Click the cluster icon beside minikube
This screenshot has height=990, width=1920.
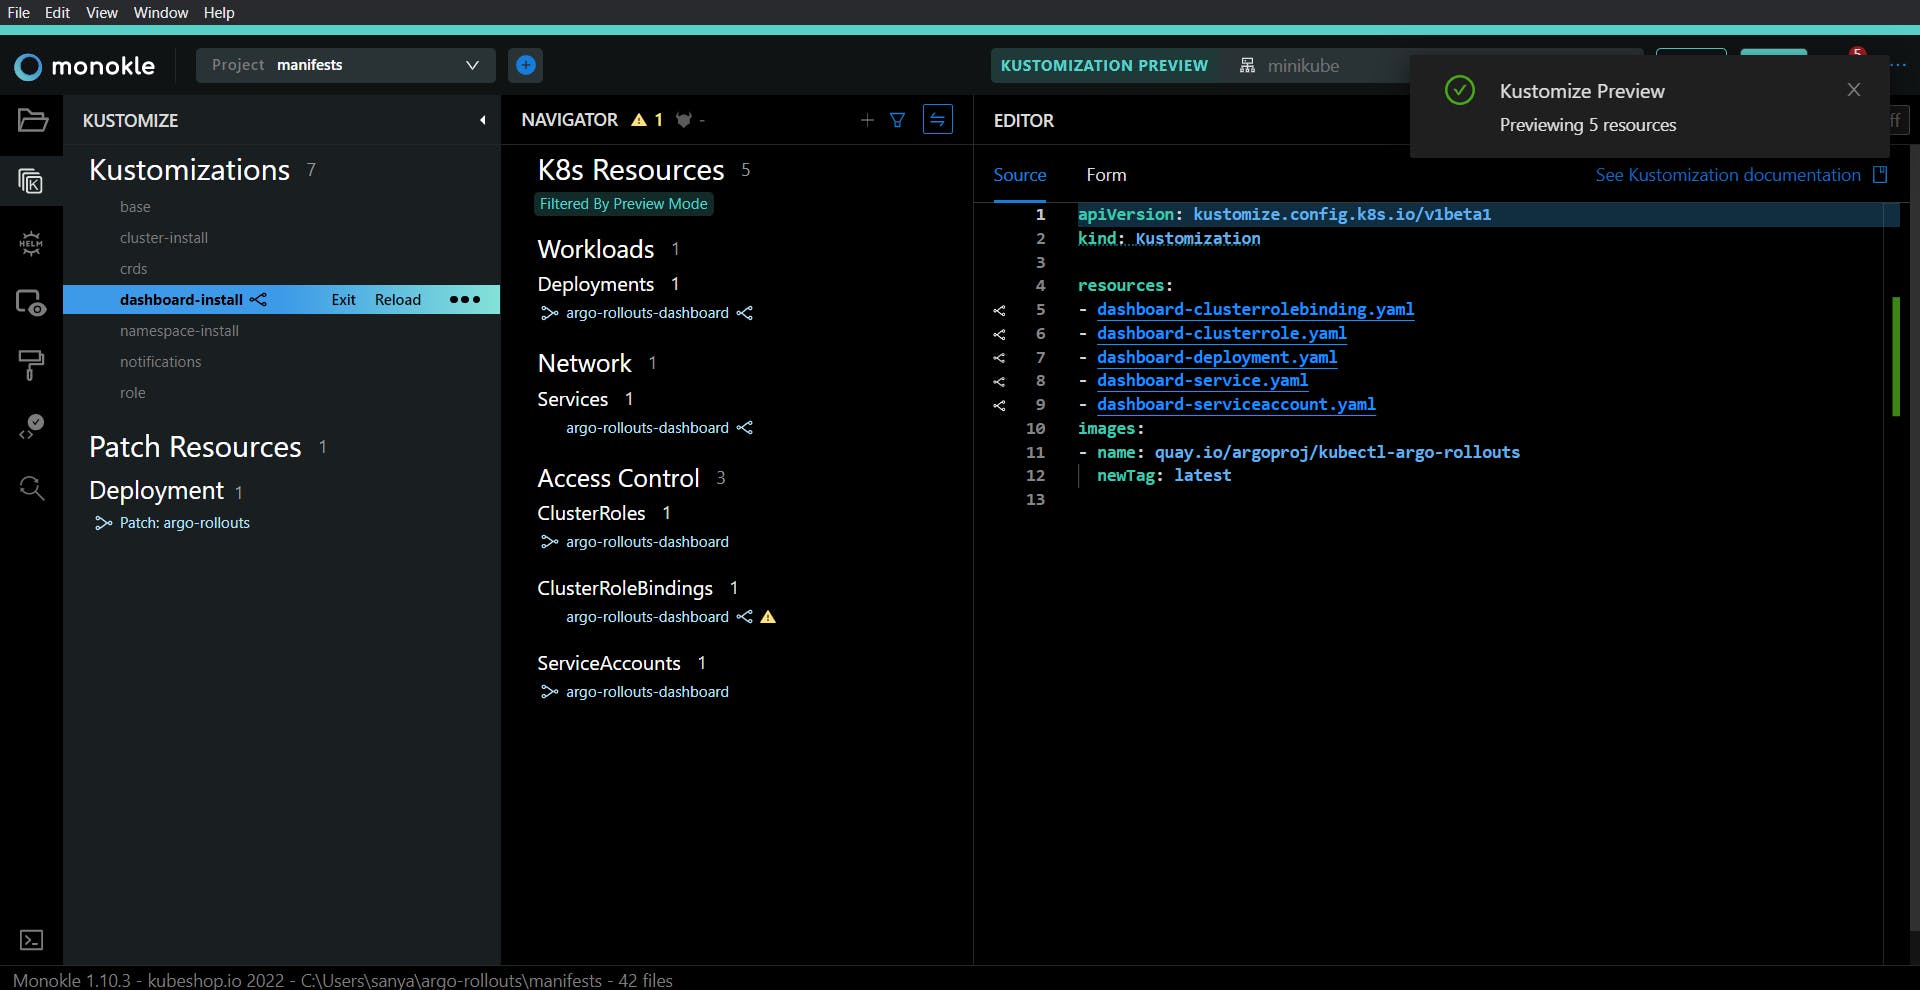click(1247, 65)
